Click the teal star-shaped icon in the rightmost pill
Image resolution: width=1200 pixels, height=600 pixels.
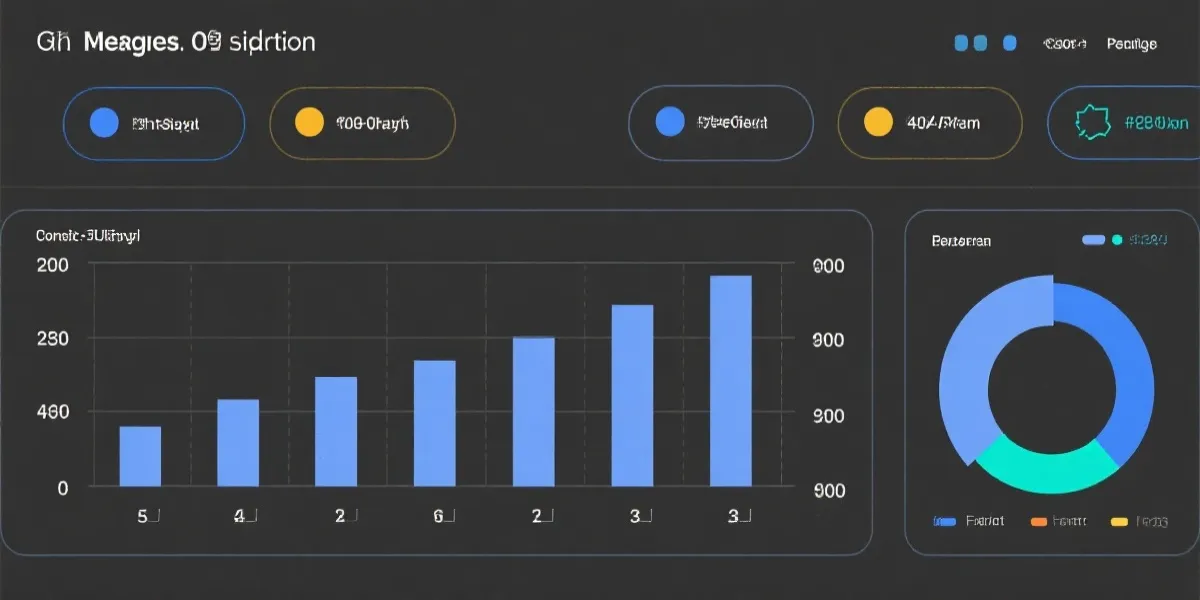[x=1092, y=123]
